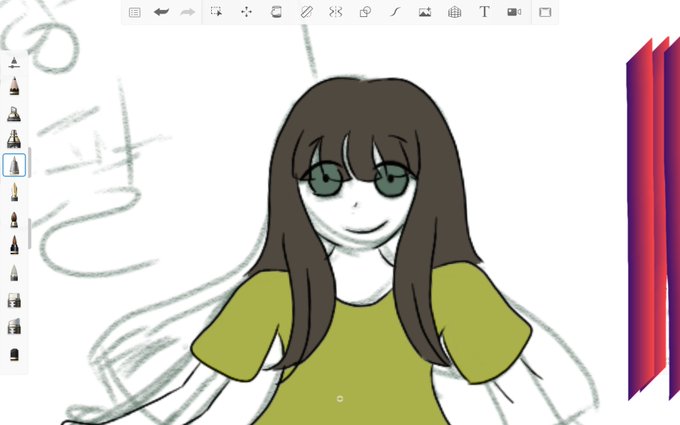The width and height of the screenshot is (680, 425).
Task: Pick the dark metal marker brush
Action: pos(14,139)
